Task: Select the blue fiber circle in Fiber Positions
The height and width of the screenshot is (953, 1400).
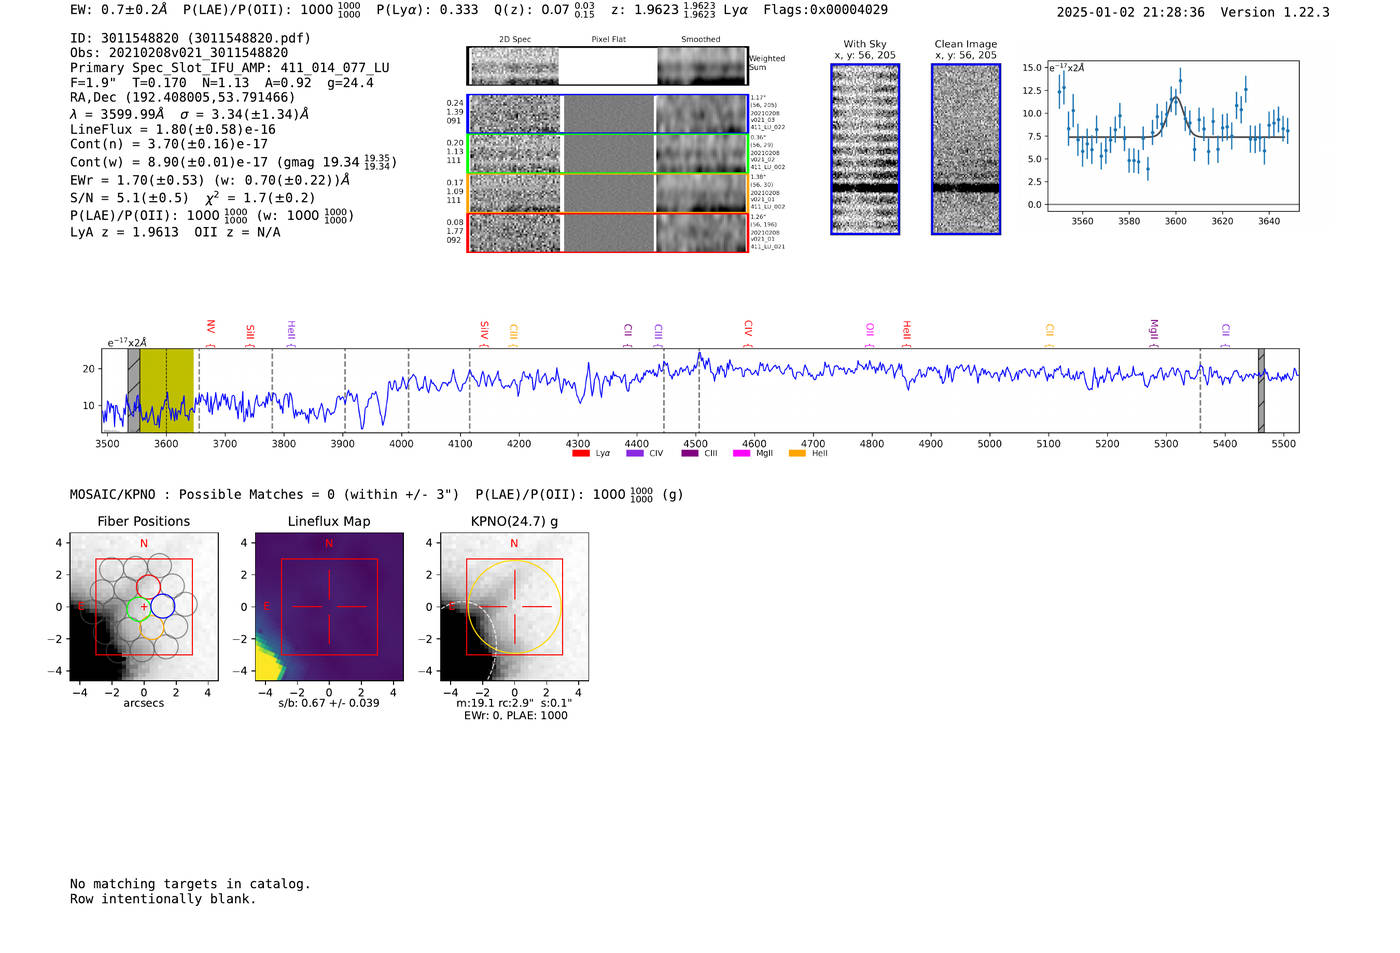Action: coord(163,606)
